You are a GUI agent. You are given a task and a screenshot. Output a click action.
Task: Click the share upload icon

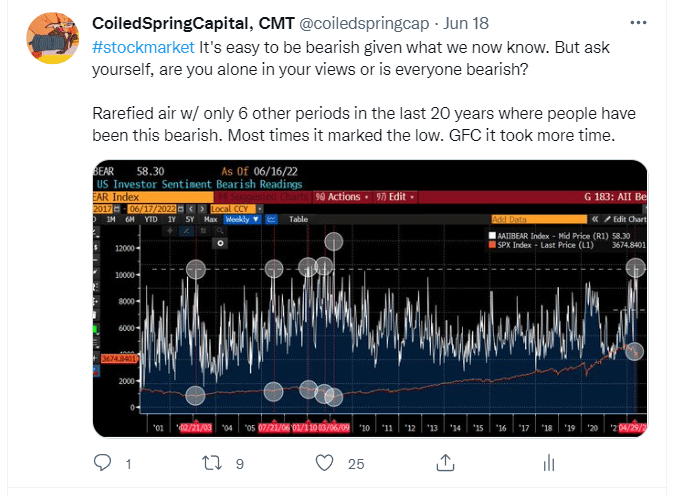coord(444,463)
